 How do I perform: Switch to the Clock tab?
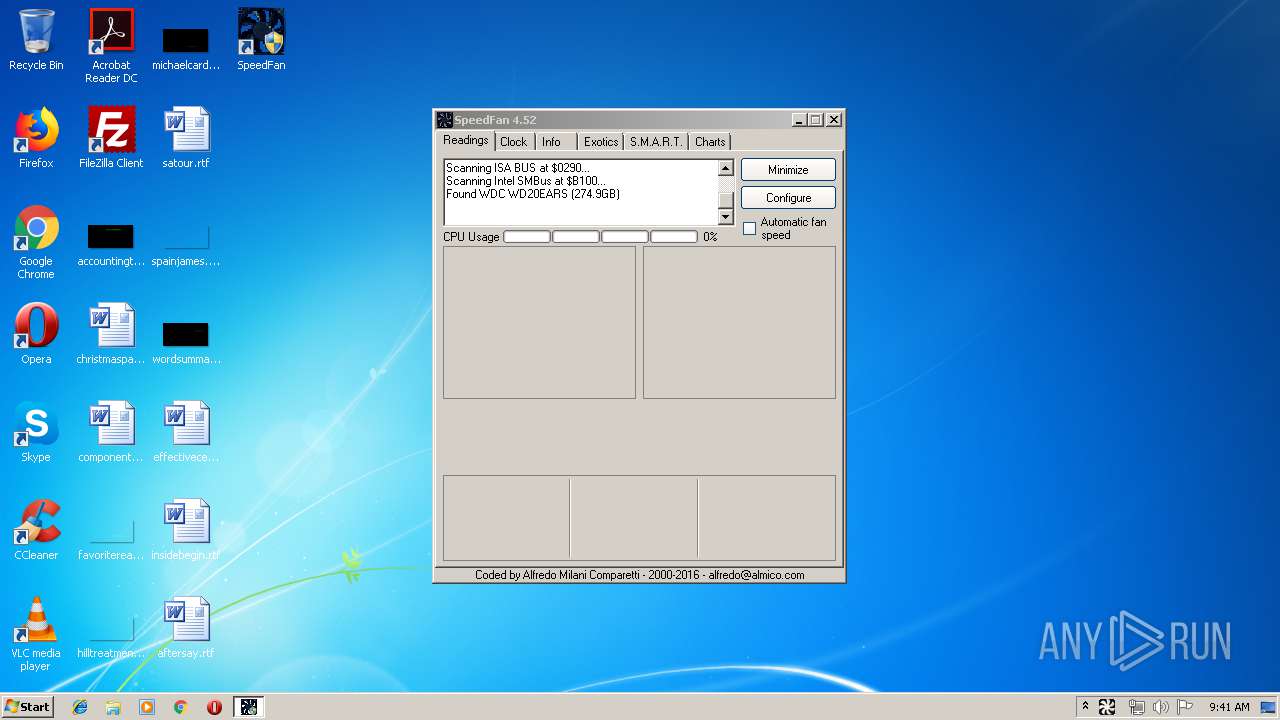point(513,142)
